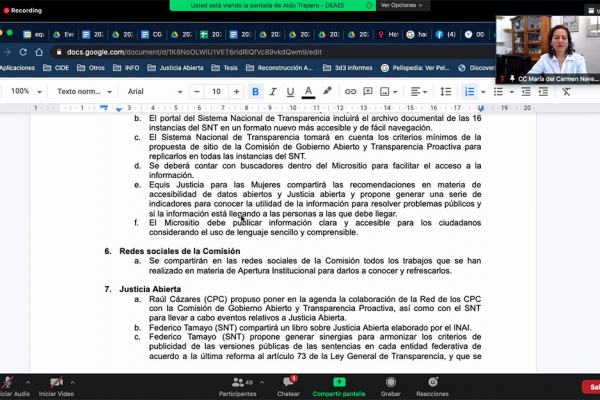
Task: Open the Chatear chat panel
Action: point(289,387)
